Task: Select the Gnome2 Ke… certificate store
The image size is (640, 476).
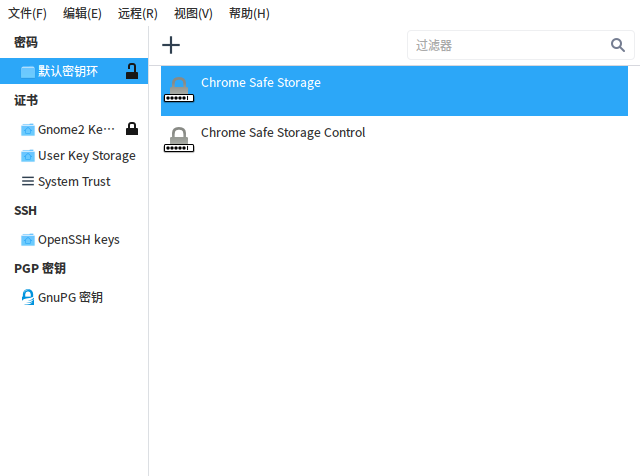Action: [74, 129]
